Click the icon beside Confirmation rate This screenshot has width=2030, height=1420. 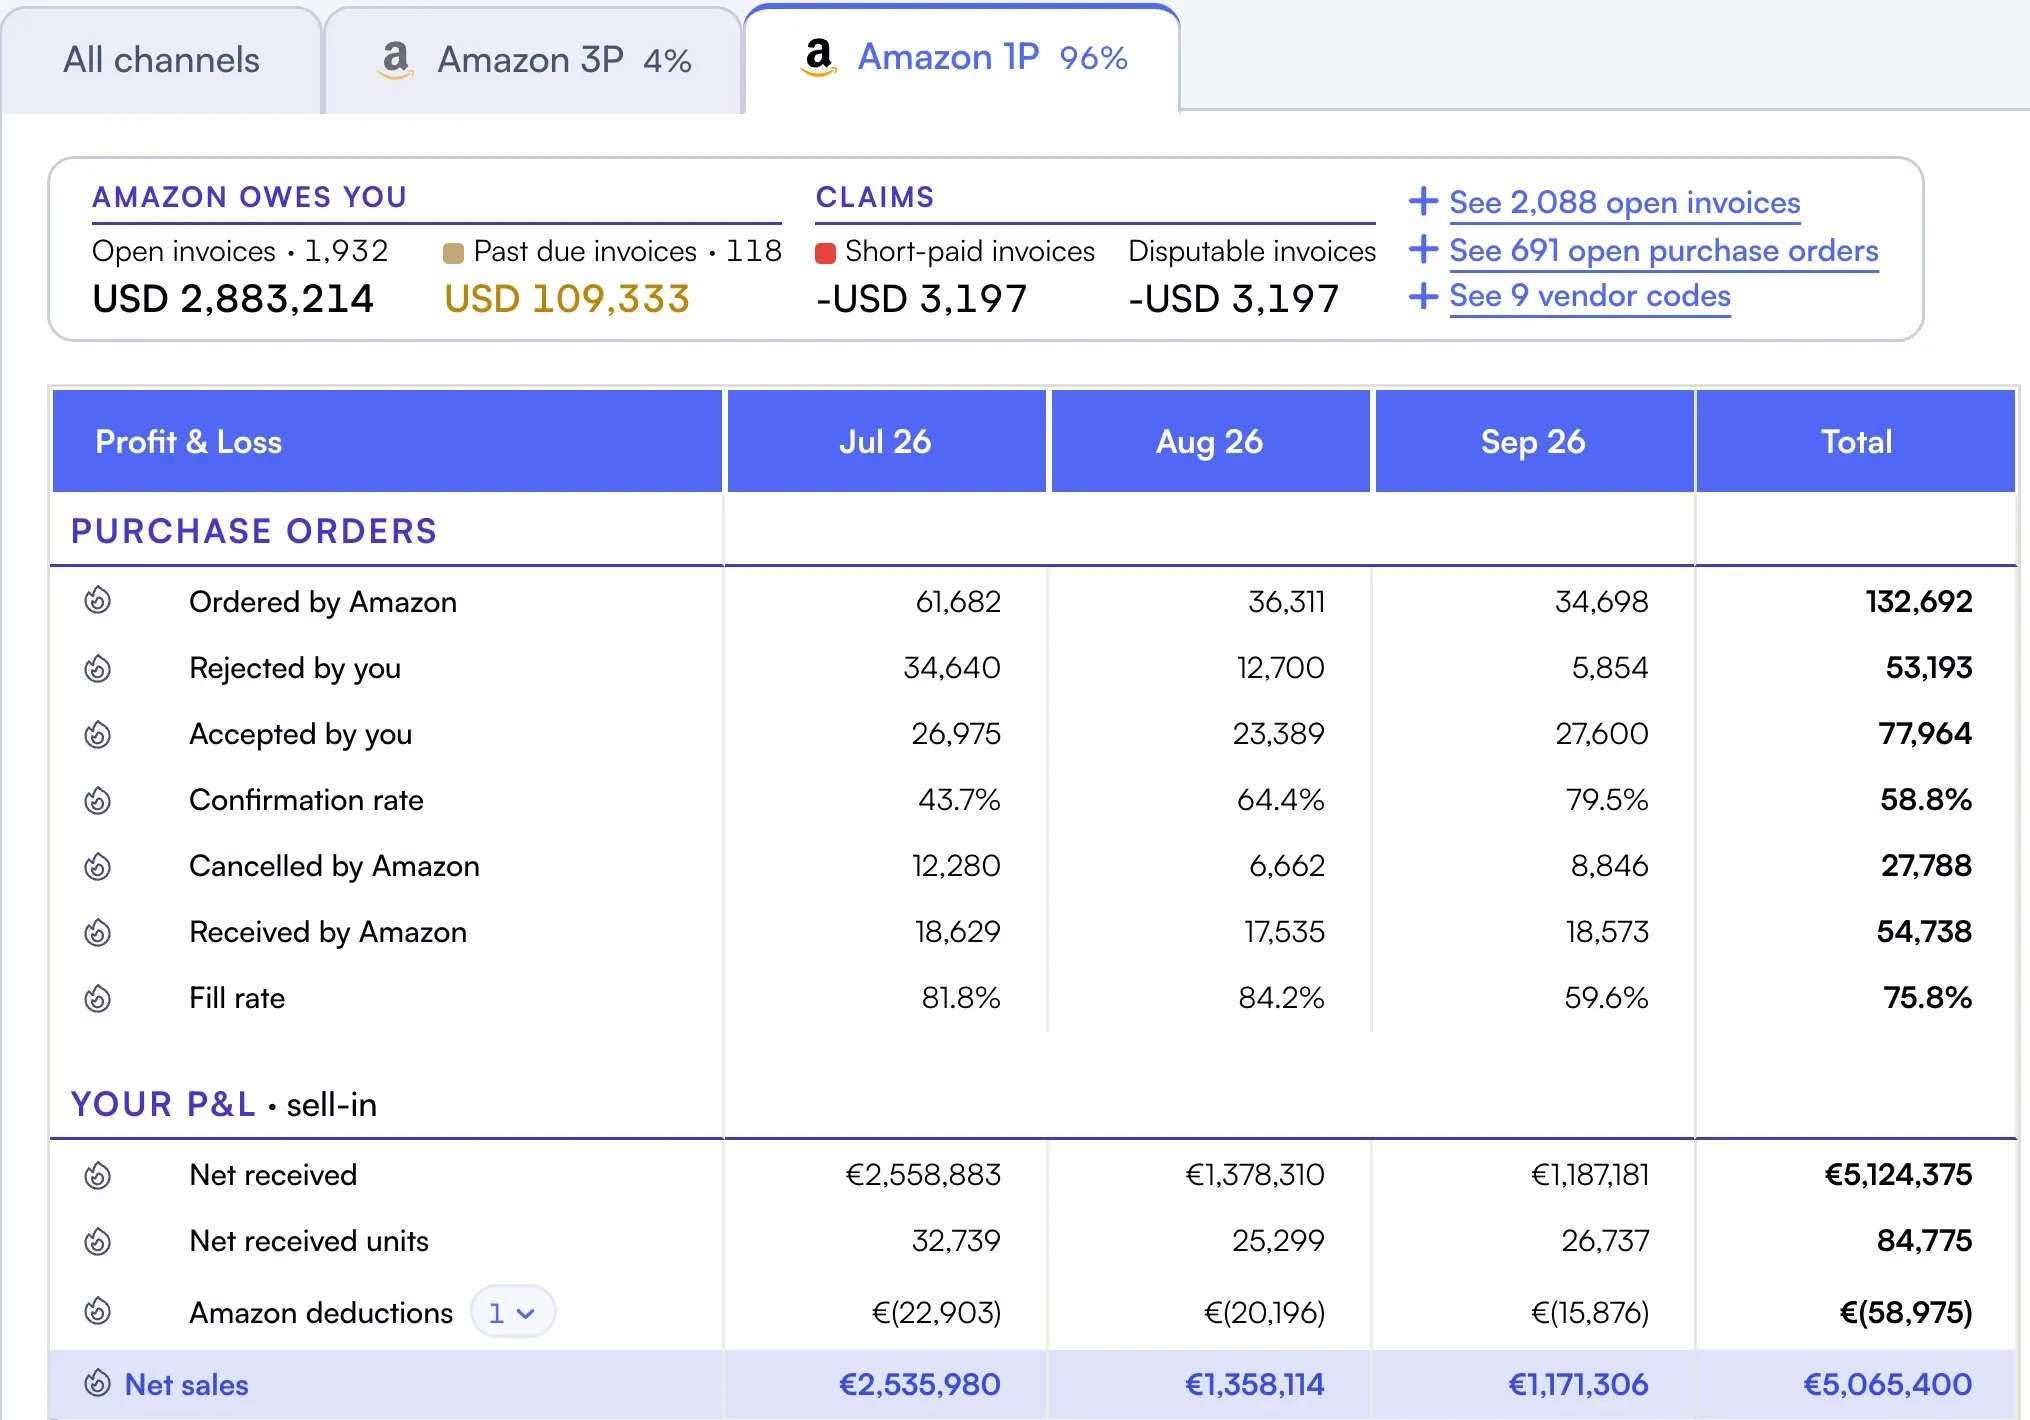[x=97, y=799]
